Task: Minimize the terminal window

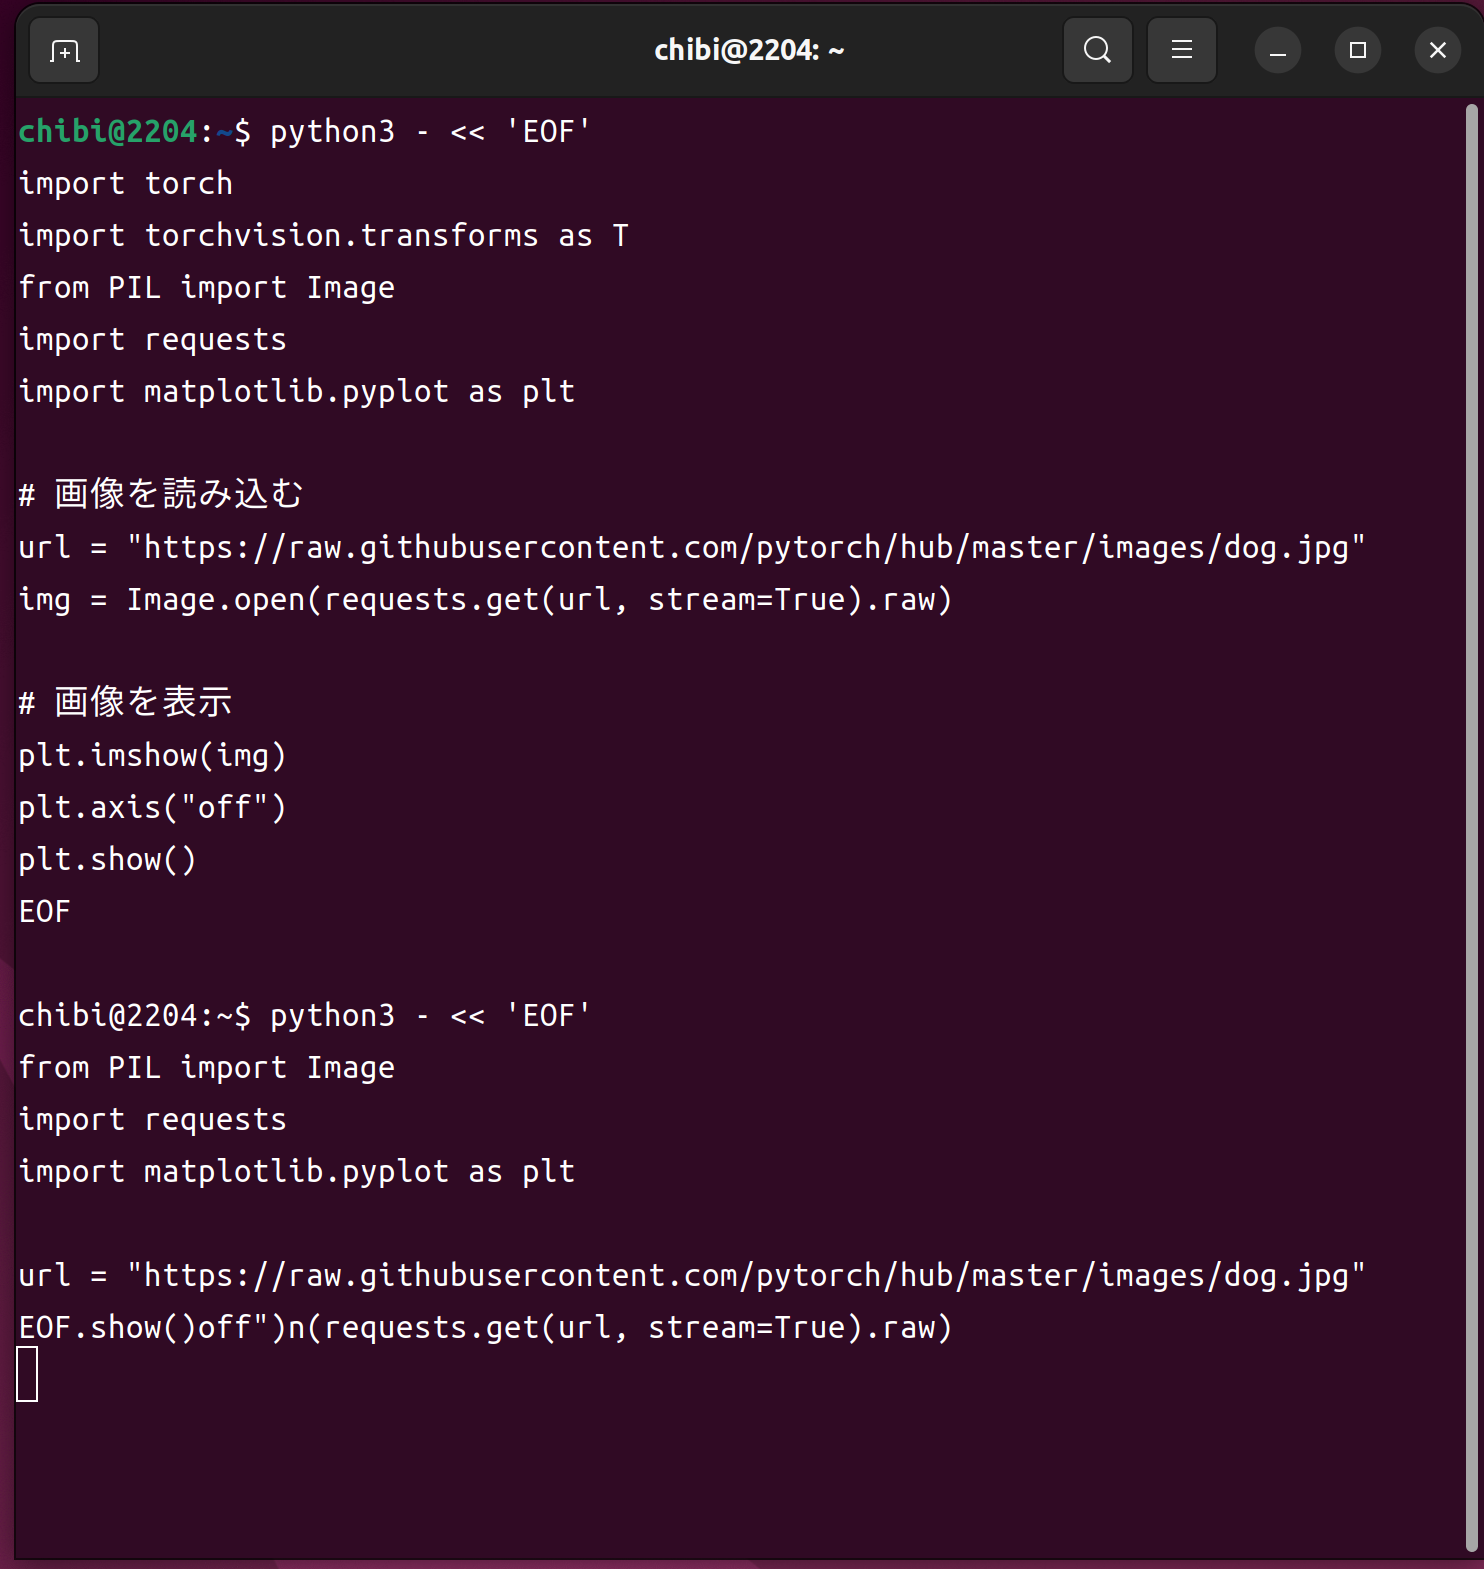Action: [1277, 51]
